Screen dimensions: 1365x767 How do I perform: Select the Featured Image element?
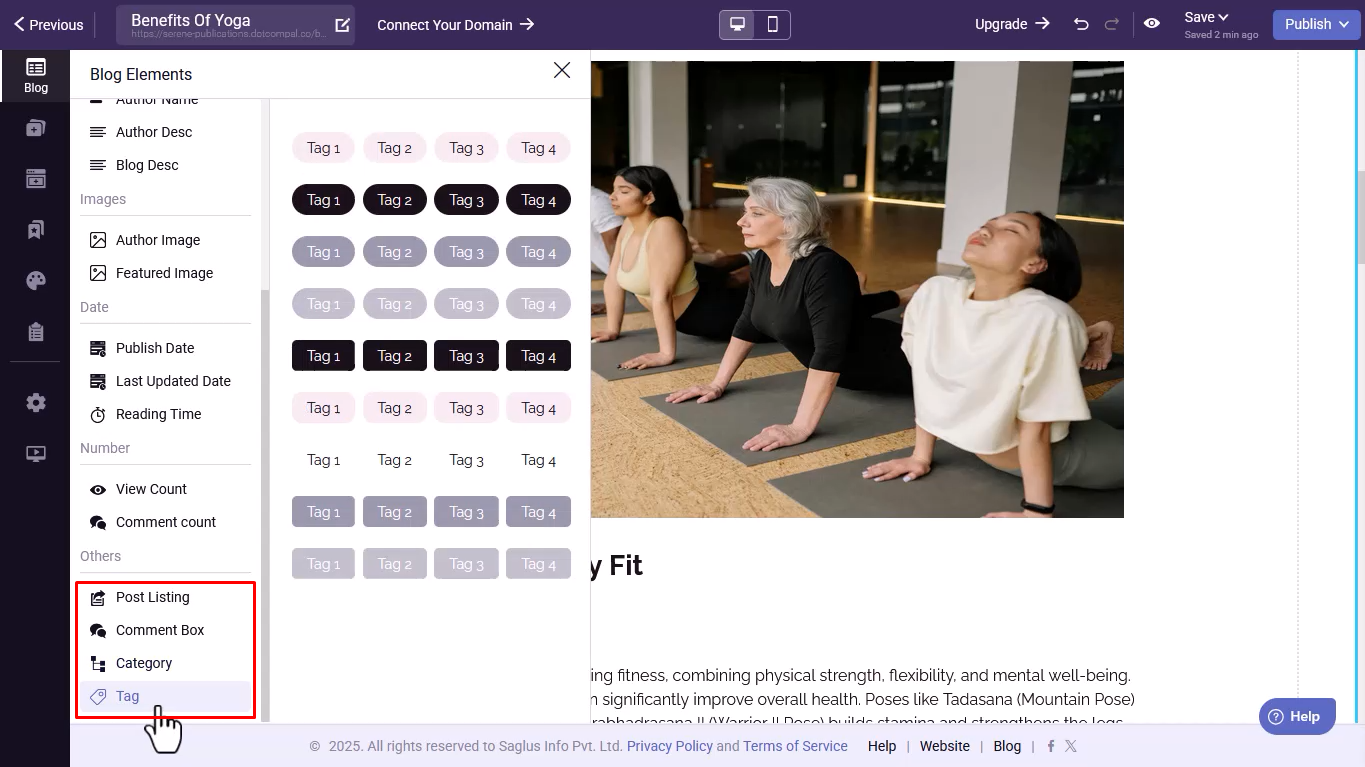coord(165,273)
